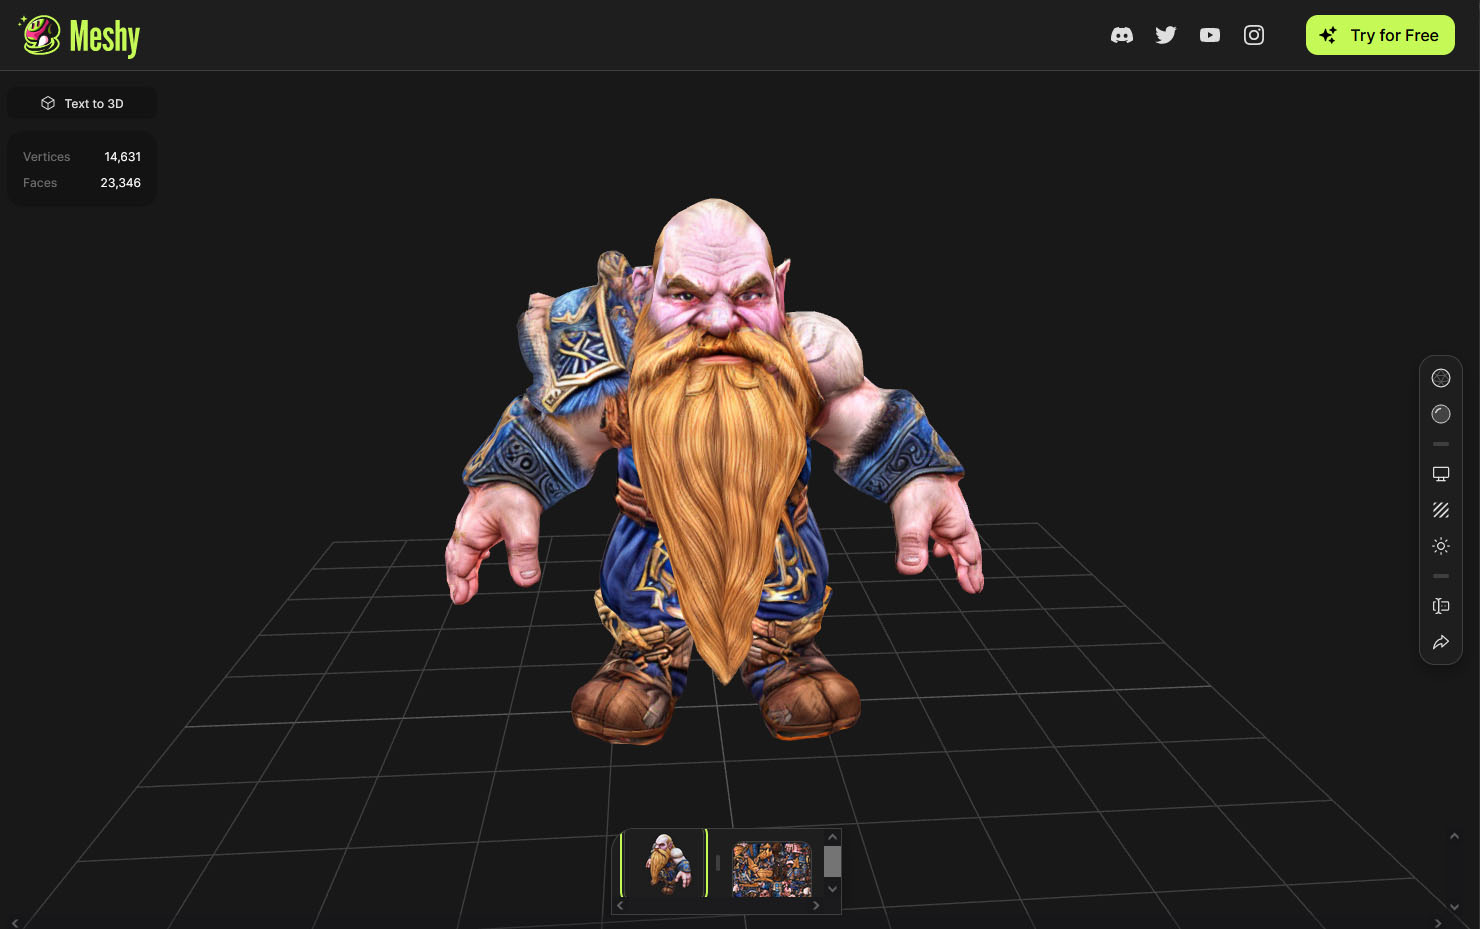Click the page scroll down chevron at right edge
1480x929 pixels.
pyautogui.click(x=1454, y=907)
